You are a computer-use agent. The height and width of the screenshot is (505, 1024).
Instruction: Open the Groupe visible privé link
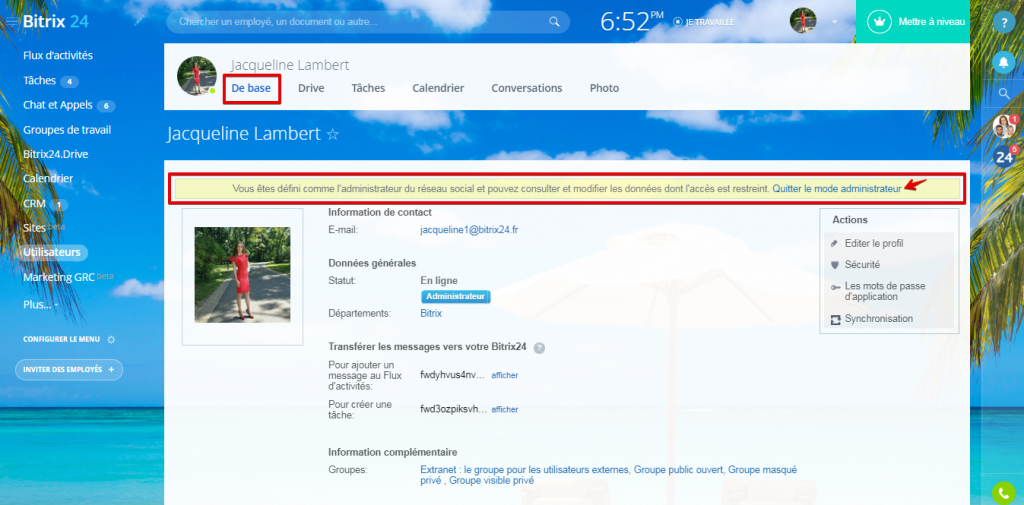pos(491,481)
